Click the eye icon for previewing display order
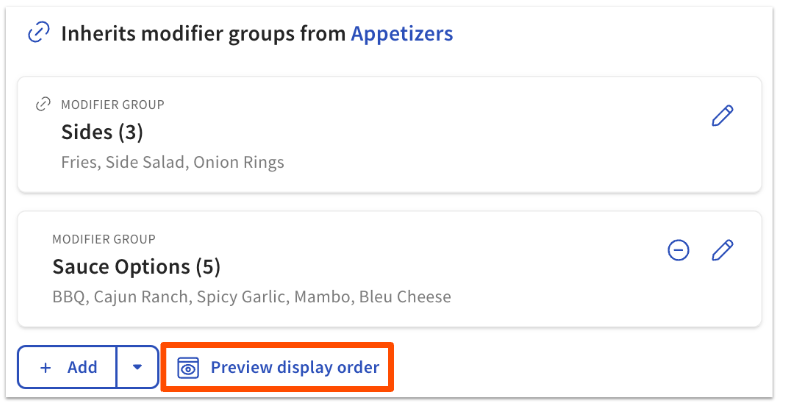Screen dimensions: 786x409 (188, 367)
